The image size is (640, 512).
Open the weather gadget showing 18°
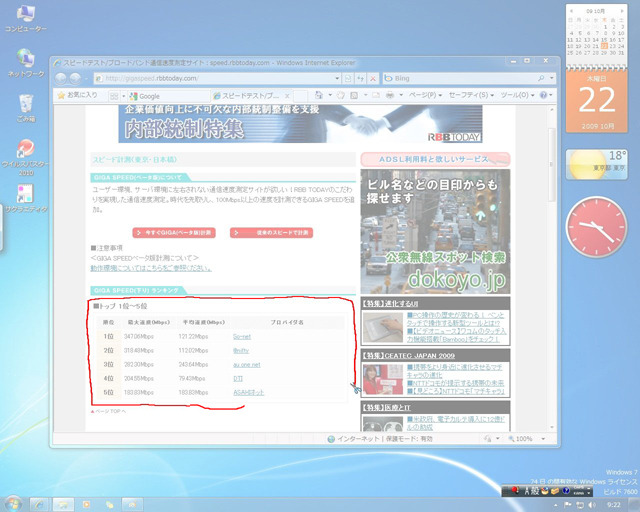tap(596, 165)
